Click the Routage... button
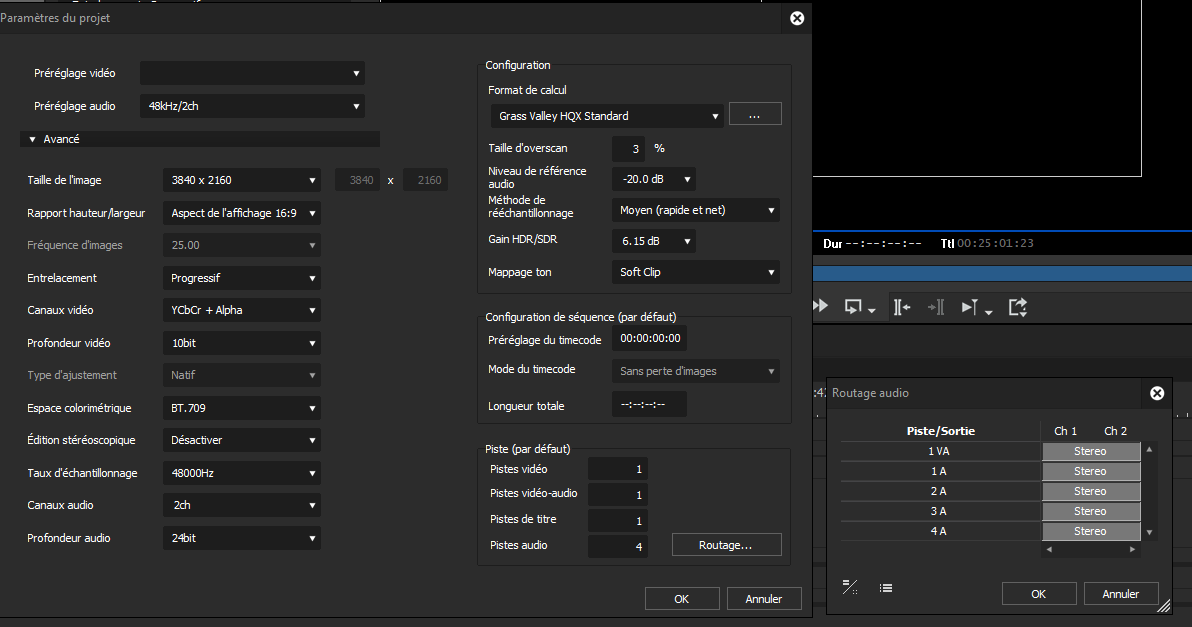Image resolution: width=1192 pixels, height=627 pixels. 725,546
